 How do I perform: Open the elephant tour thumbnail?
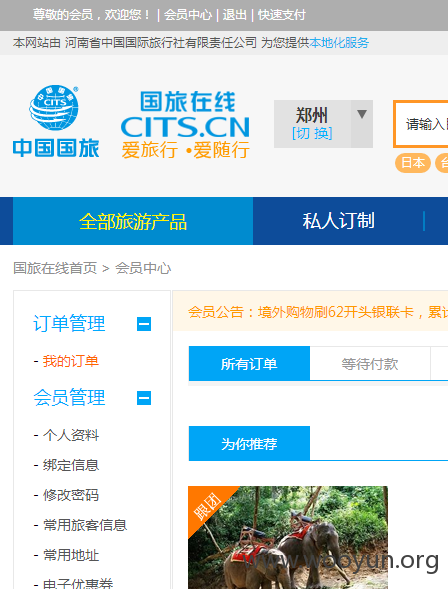(x=288, y=537)
